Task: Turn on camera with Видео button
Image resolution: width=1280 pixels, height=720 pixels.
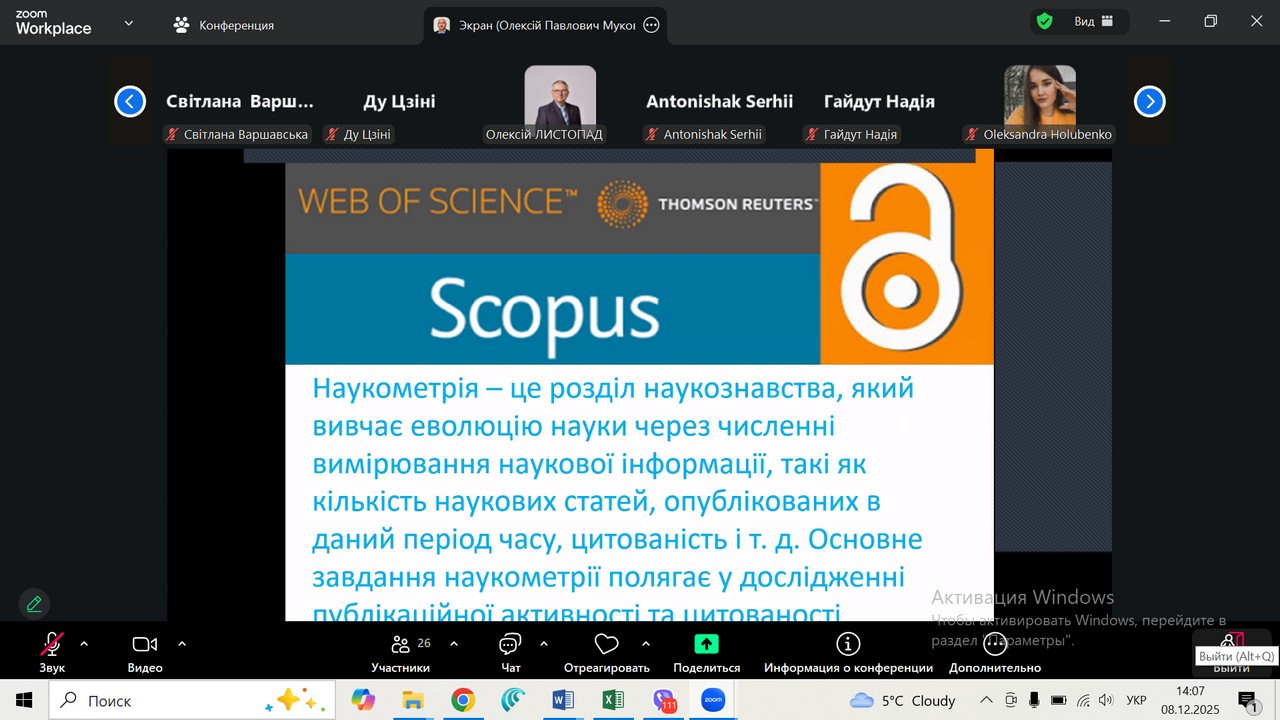Action: (145, 652)
